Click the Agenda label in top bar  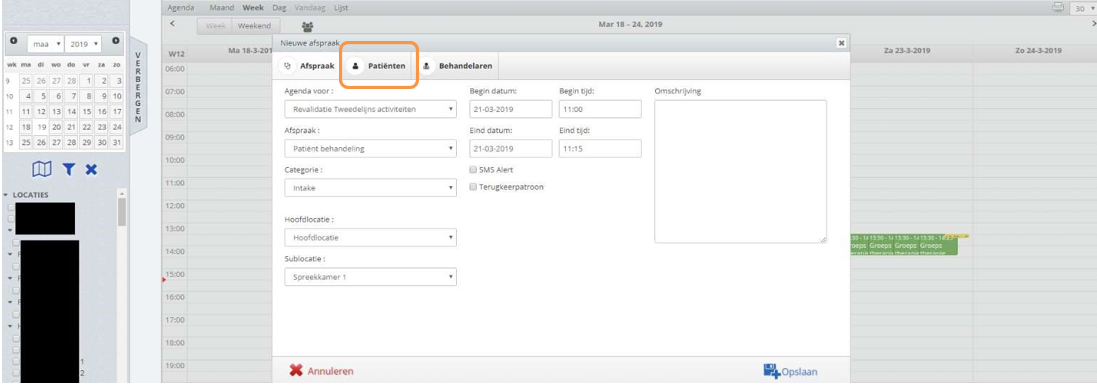click(181, 8)
